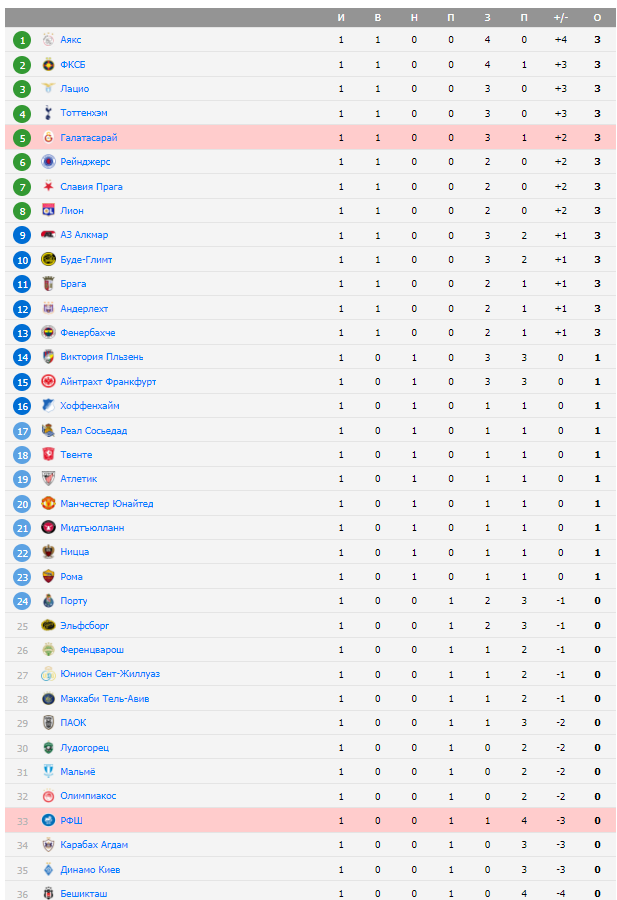Click the light-blue position badge number 24
This screenshot has width=617, height=900.
(x=22, y=601)
